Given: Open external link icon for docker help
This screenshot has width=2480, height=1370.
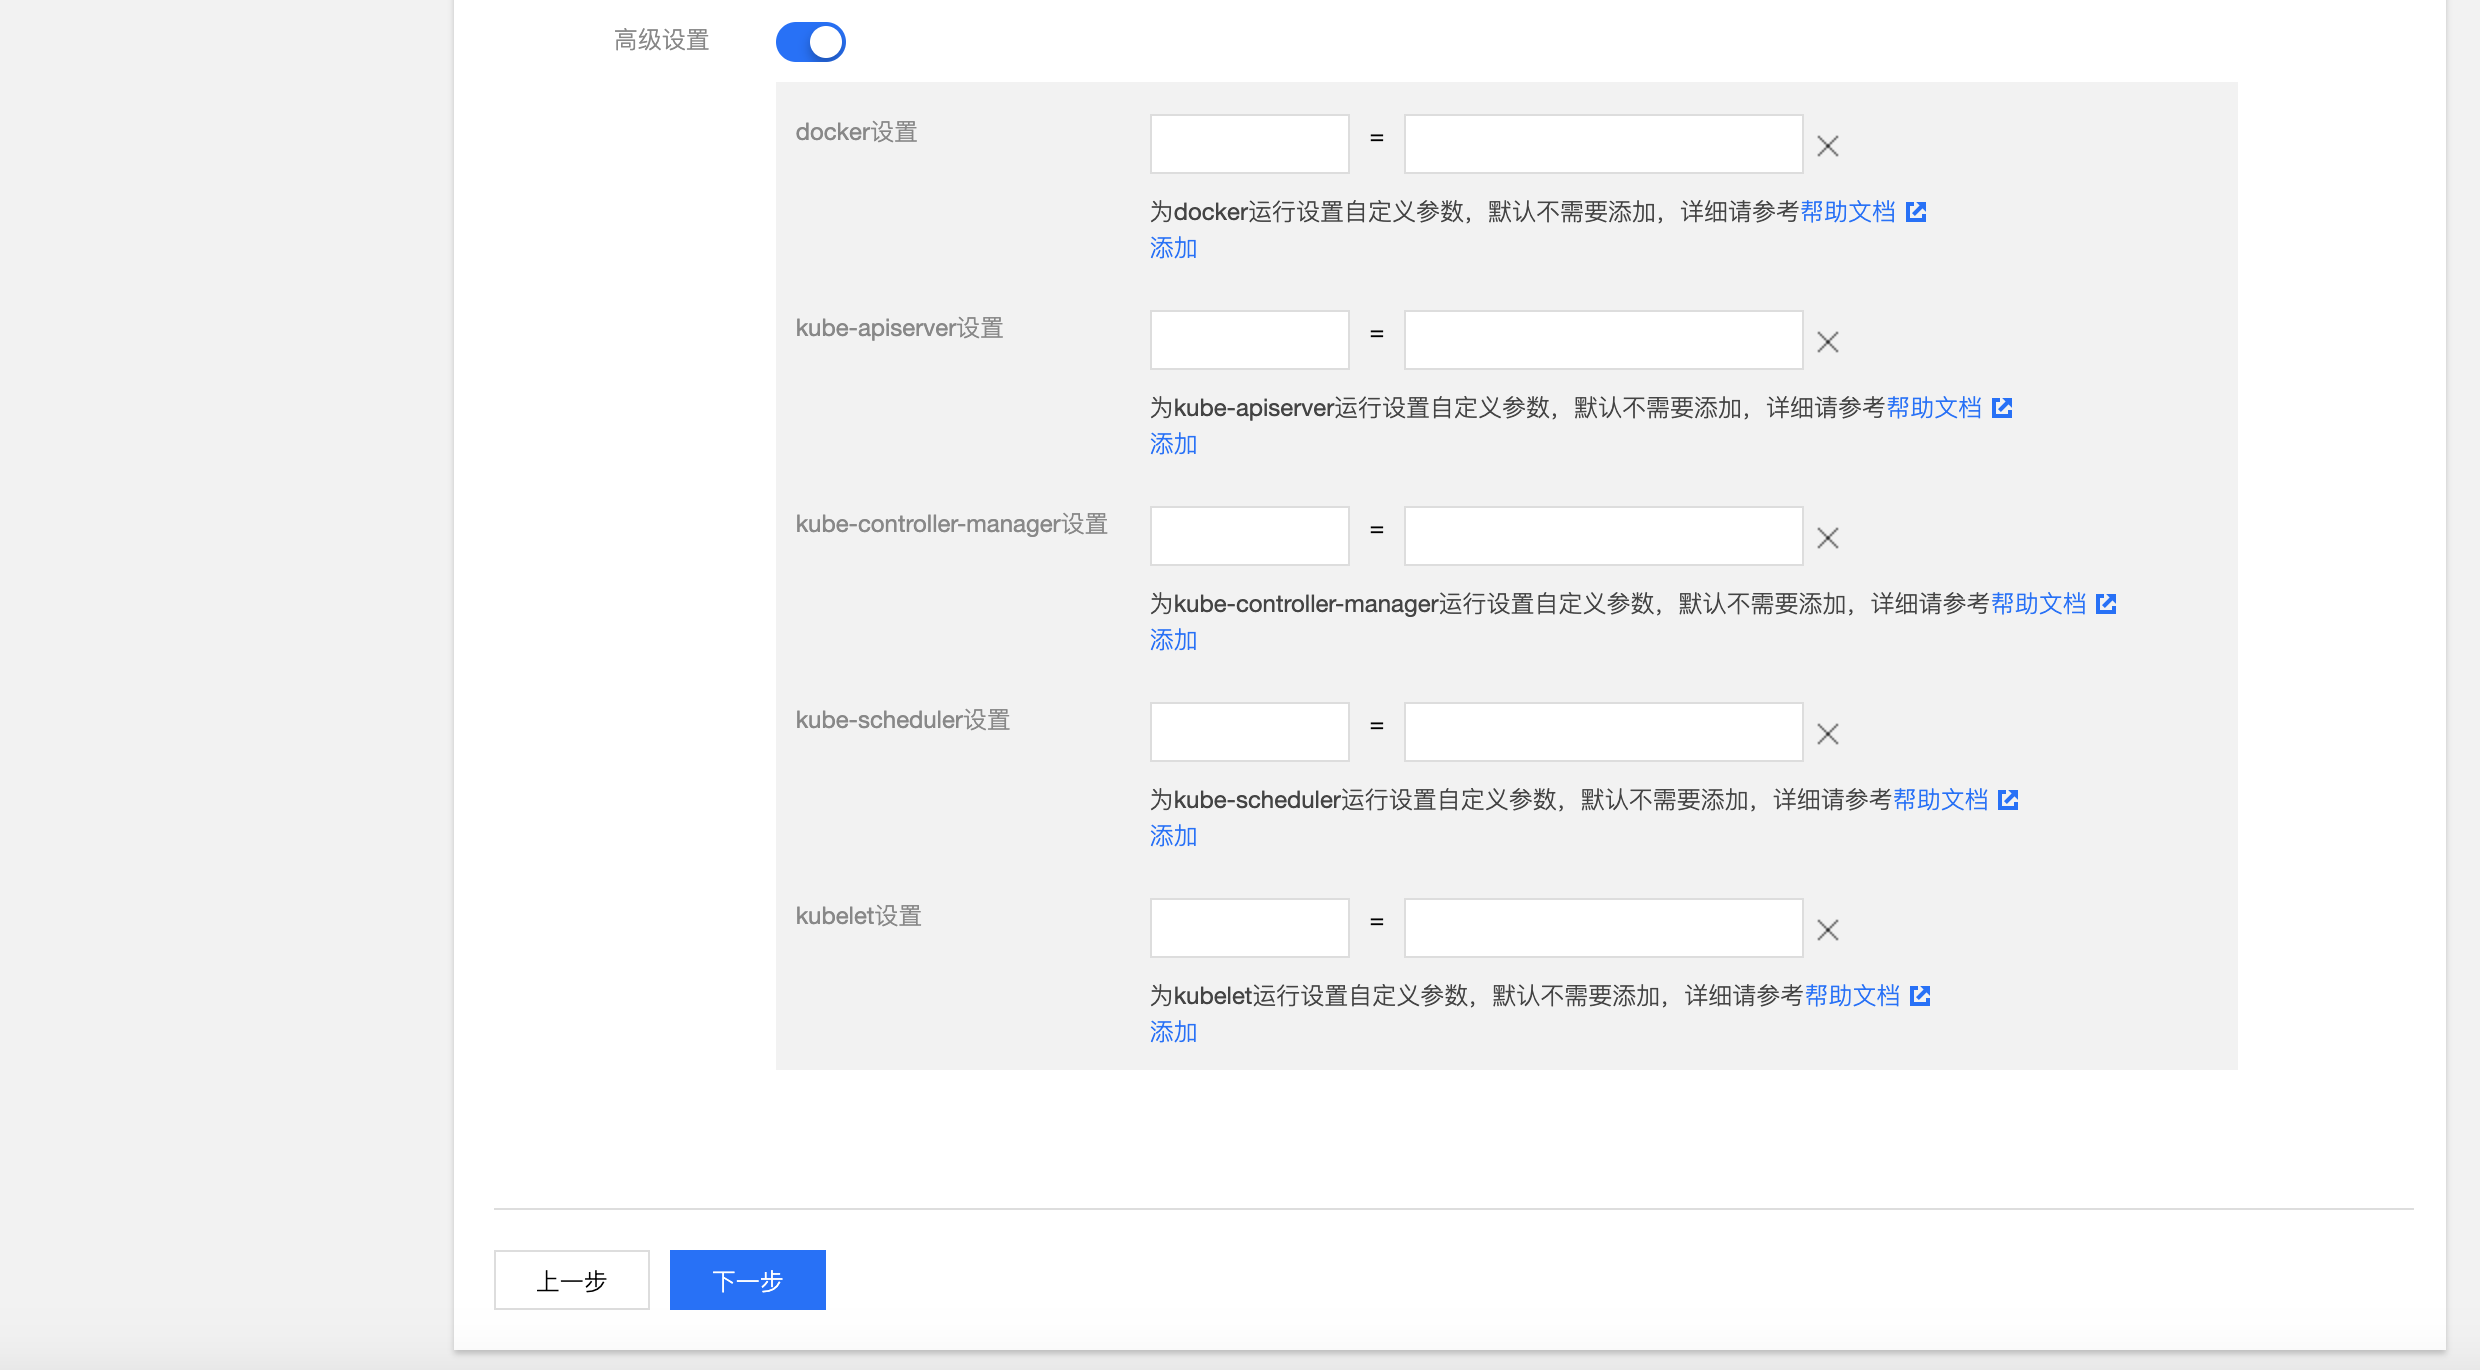Looking at the screenshot, I should coord(1916,212).
